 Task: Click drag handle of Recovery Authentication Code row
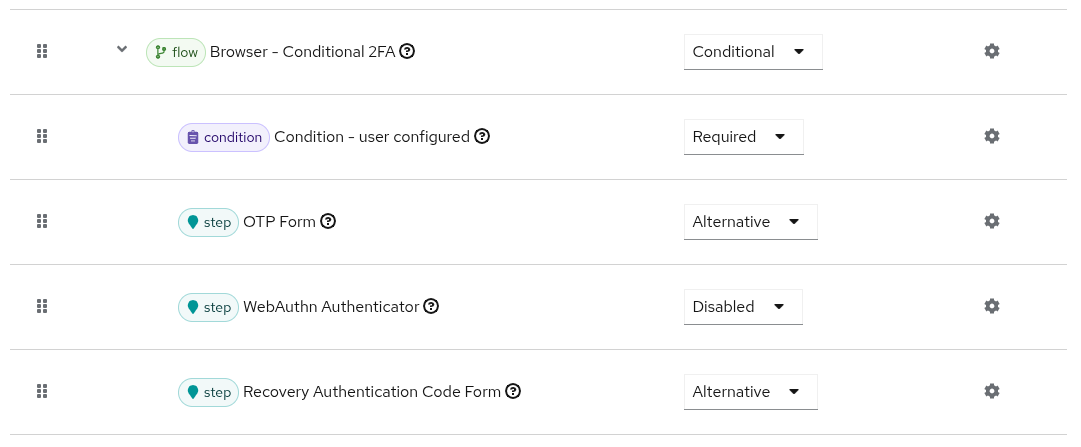(x=42, y=391)
